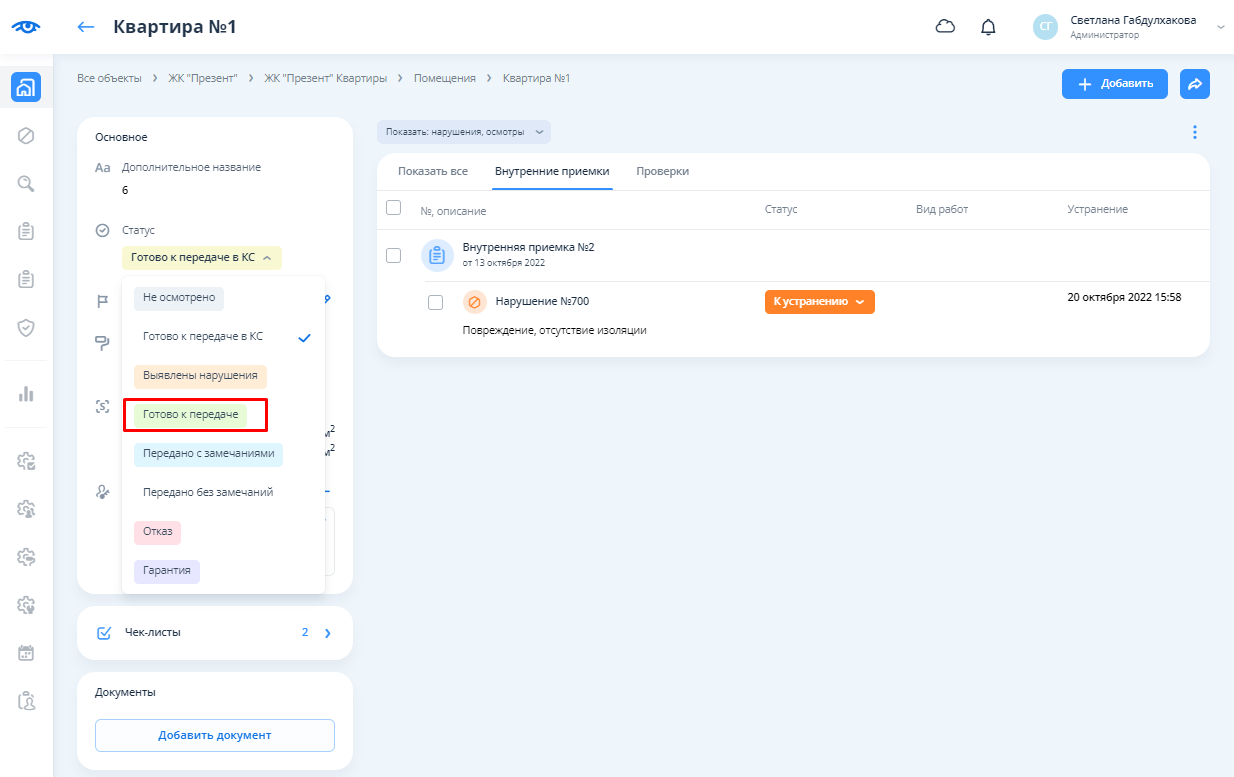
Task: Click the back arrow next to Квартира №1
Action: 86,27
